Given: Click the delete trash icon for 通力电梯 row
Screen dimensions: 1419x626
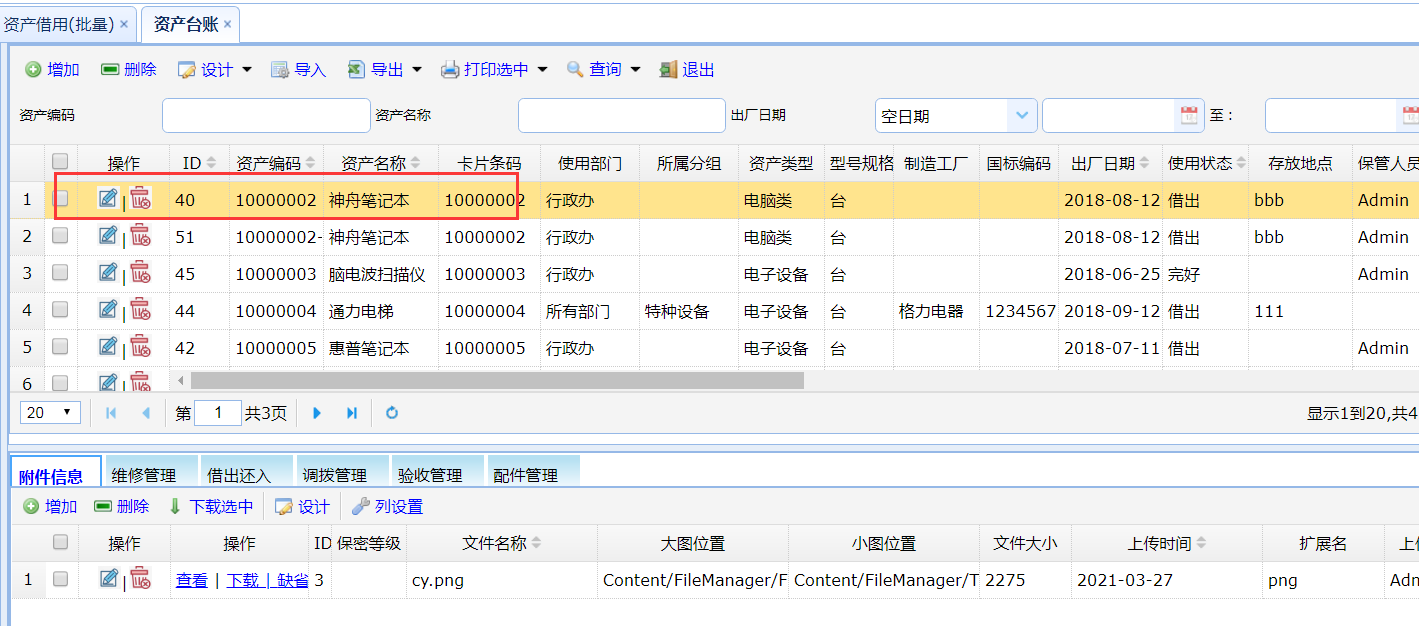Looking at the screenshot, I should [x=140, y=310].
